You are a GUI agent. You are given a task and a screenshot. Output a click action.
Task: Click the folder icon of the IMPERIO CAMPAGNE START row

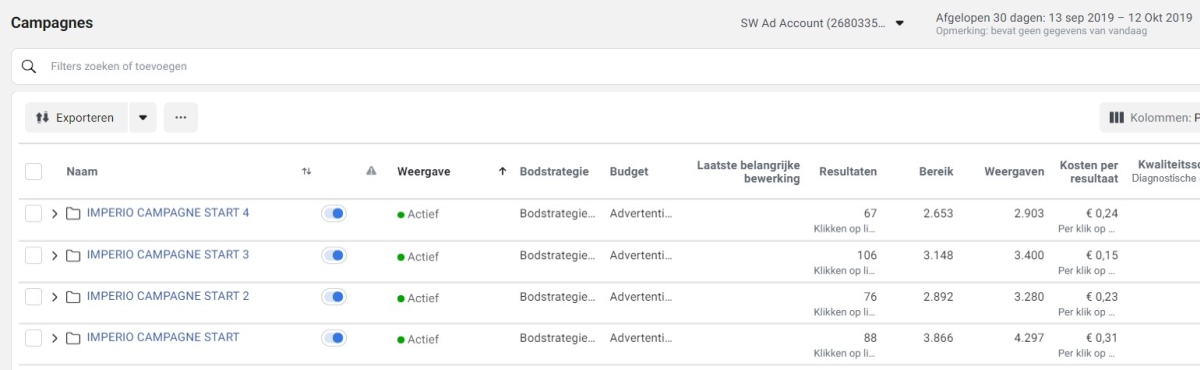(x=73, y=338)
